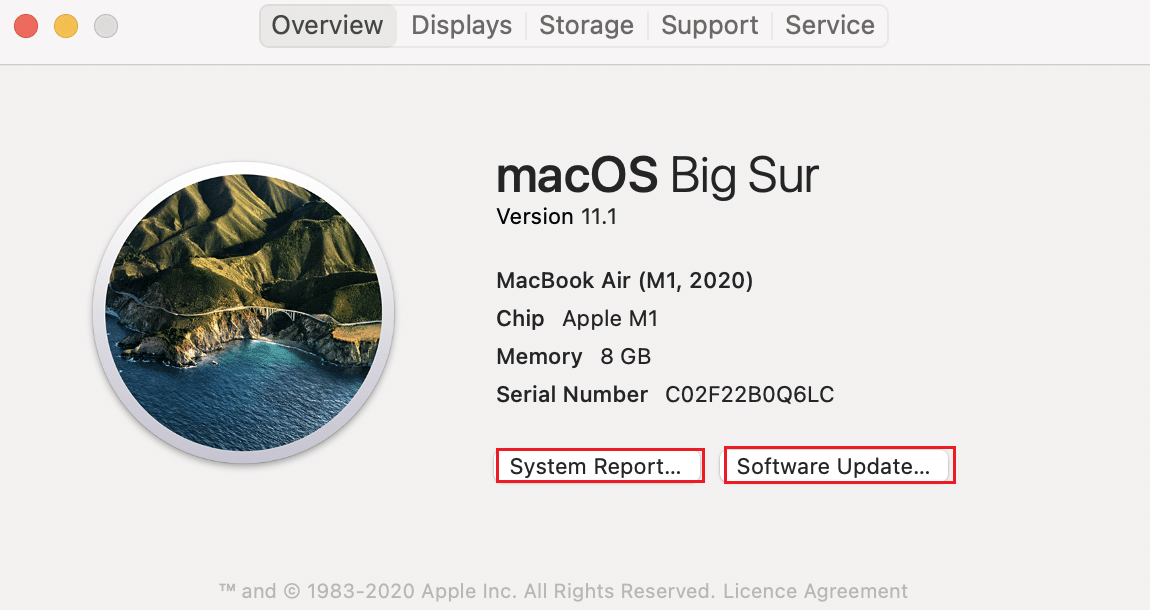Click the Memory 8 GB line

click(x=572, y=356)
